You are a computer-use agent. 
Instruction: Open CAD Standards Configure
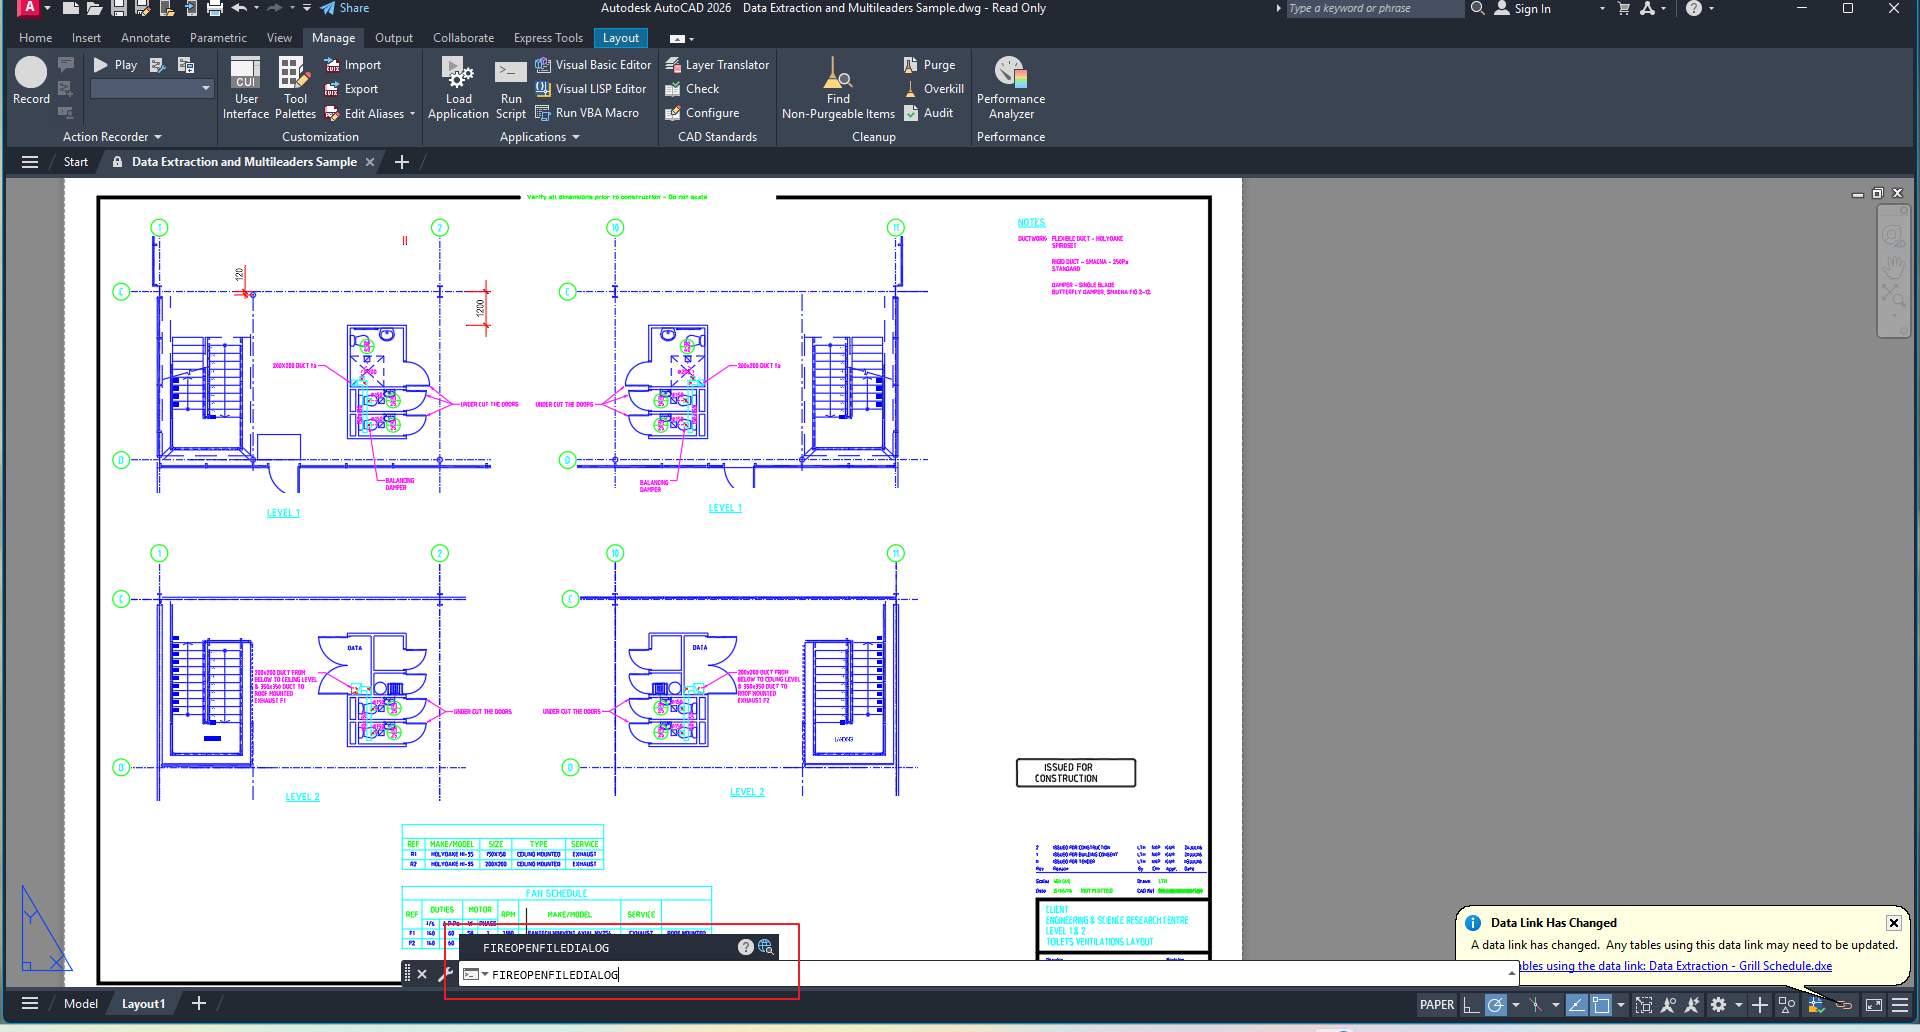[702, 113]
